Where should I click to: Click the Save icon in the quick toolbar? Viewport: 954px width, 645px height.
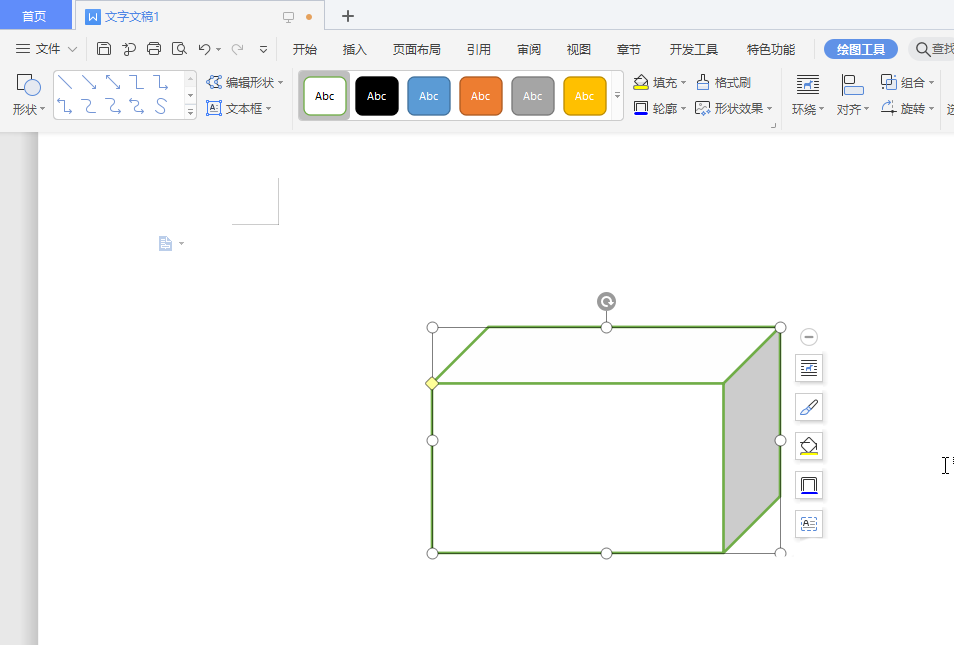(x=104, y=49)
